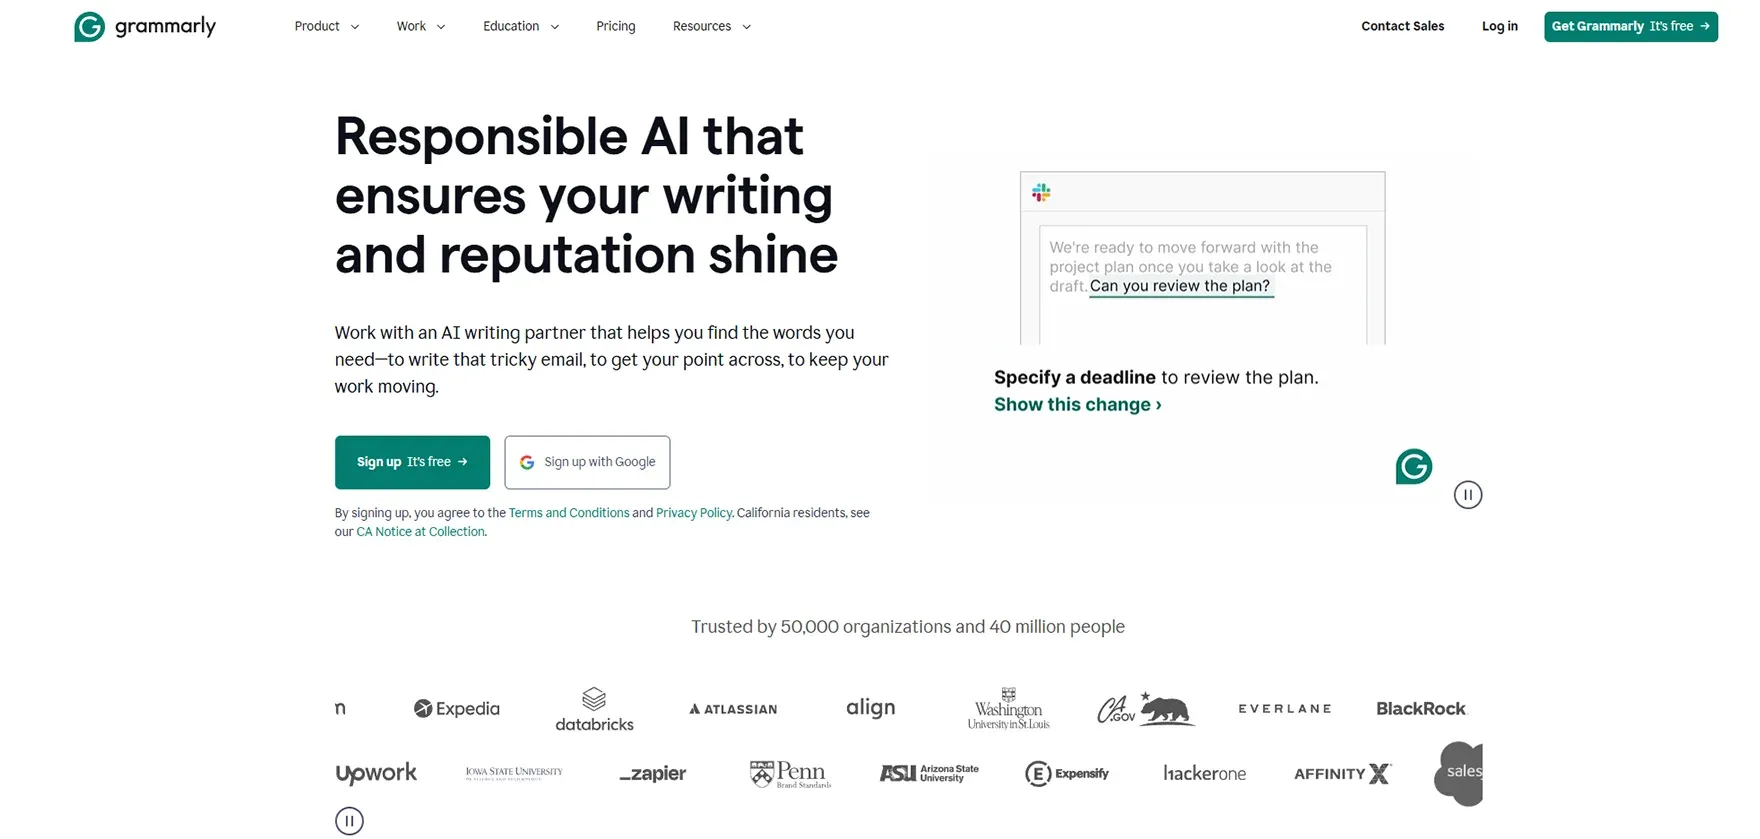Expand the Product dropdown menu

point(326,27)
